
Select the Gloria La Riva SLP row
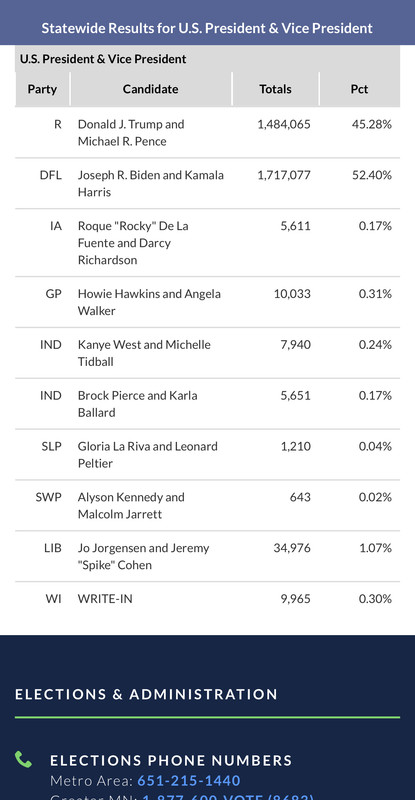click(207, 455)
